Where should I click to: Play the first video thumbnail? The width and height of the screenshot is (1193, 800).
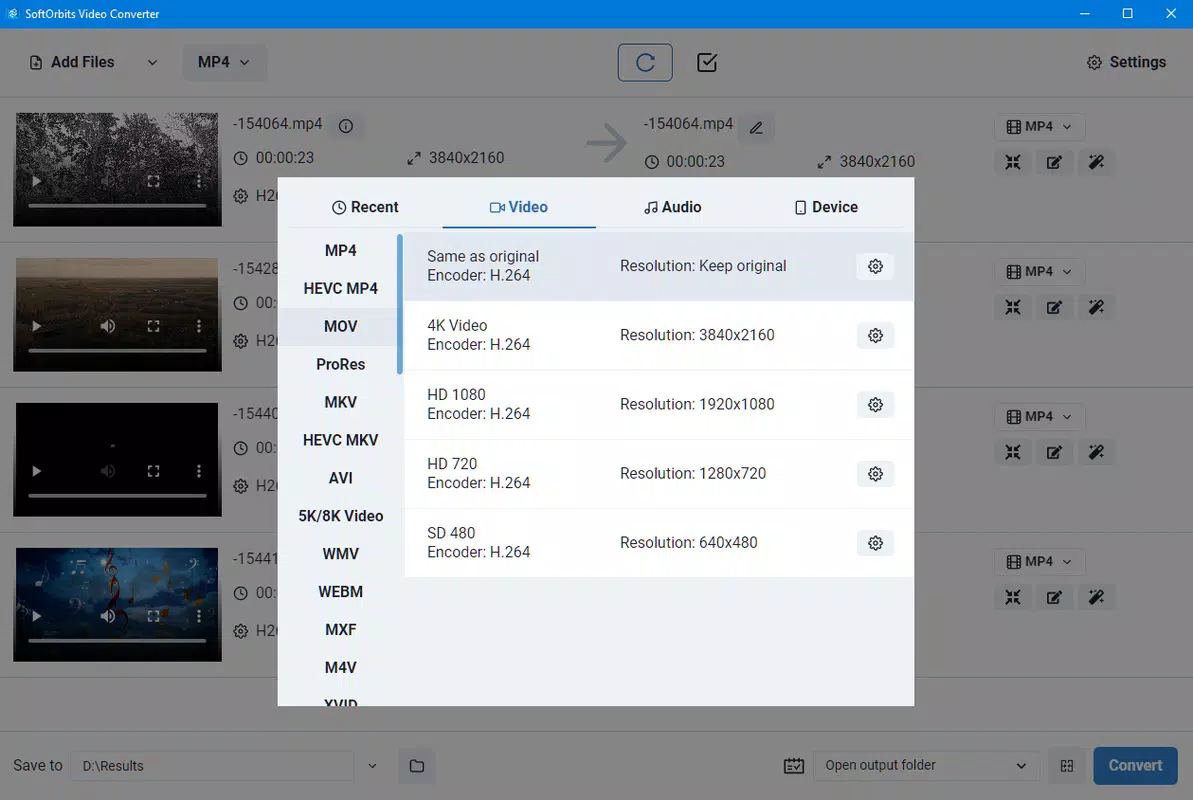(x=36, y=181)
